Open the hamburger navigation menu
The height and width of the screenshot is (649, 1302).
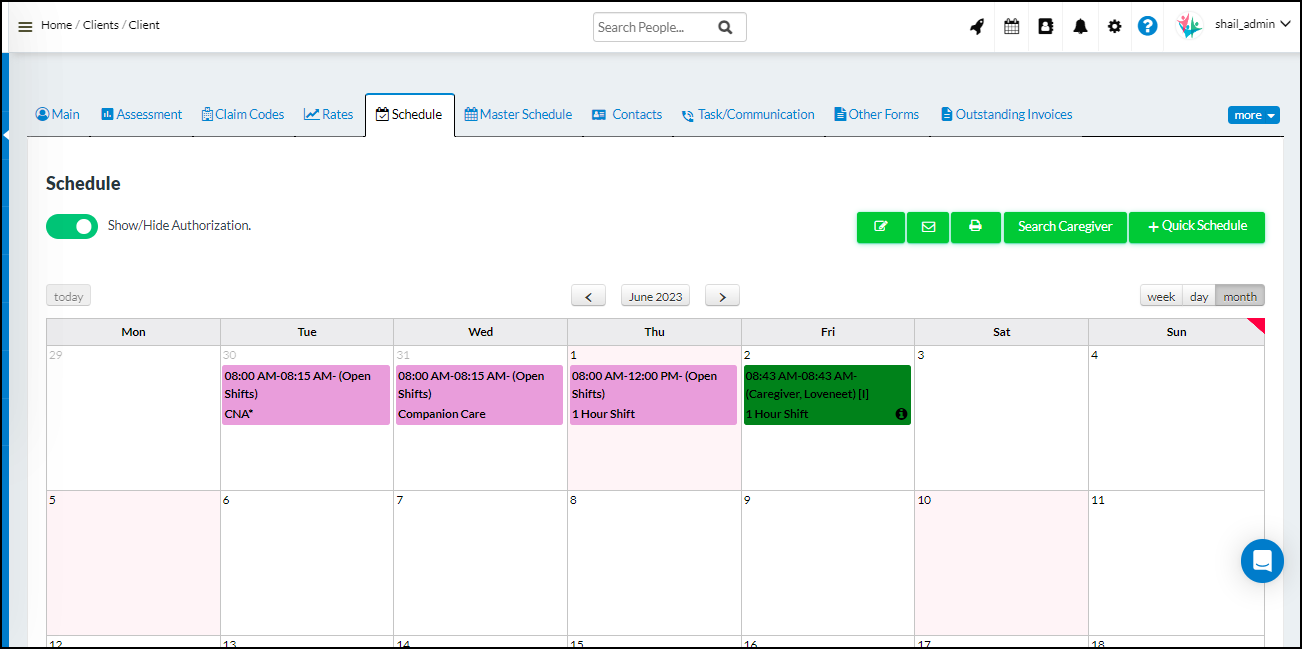(25, 27)
